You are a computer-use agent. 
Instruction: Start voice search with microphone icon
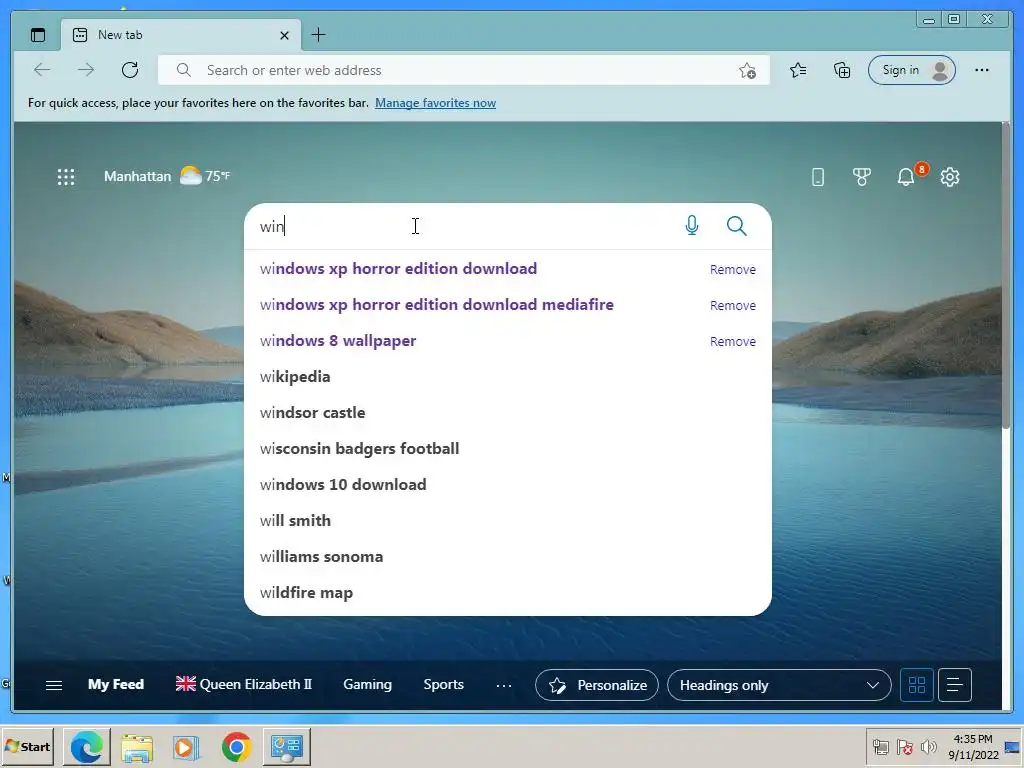(x=692, y=226)
